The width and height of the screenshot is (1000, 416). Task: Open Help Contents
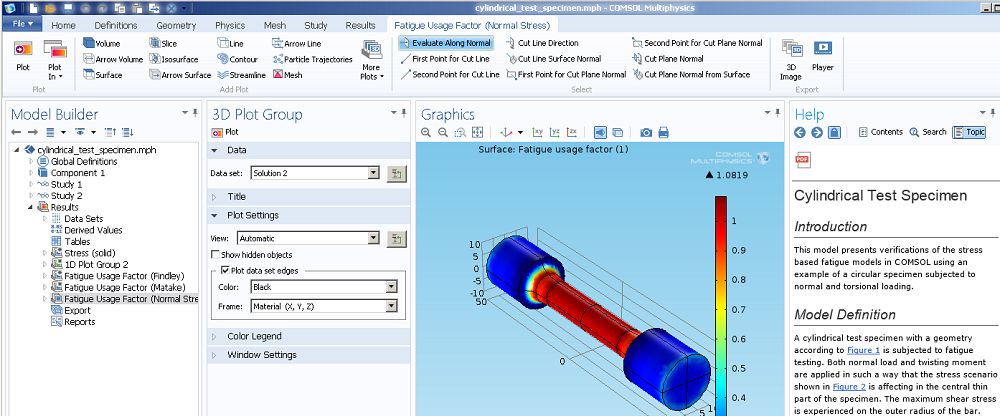pos(881,132)
